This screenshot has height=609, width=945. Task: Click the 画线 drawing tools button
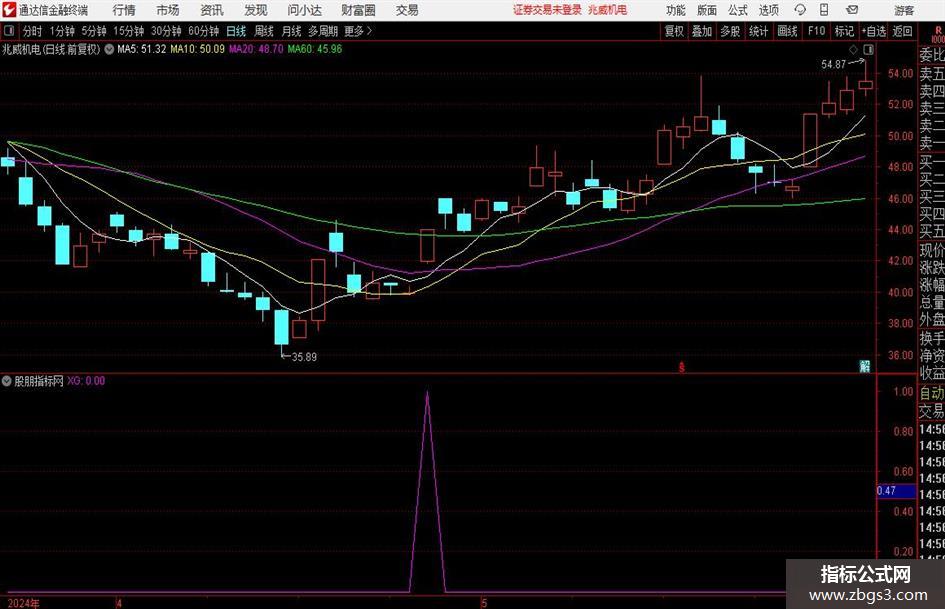[787, 31]
